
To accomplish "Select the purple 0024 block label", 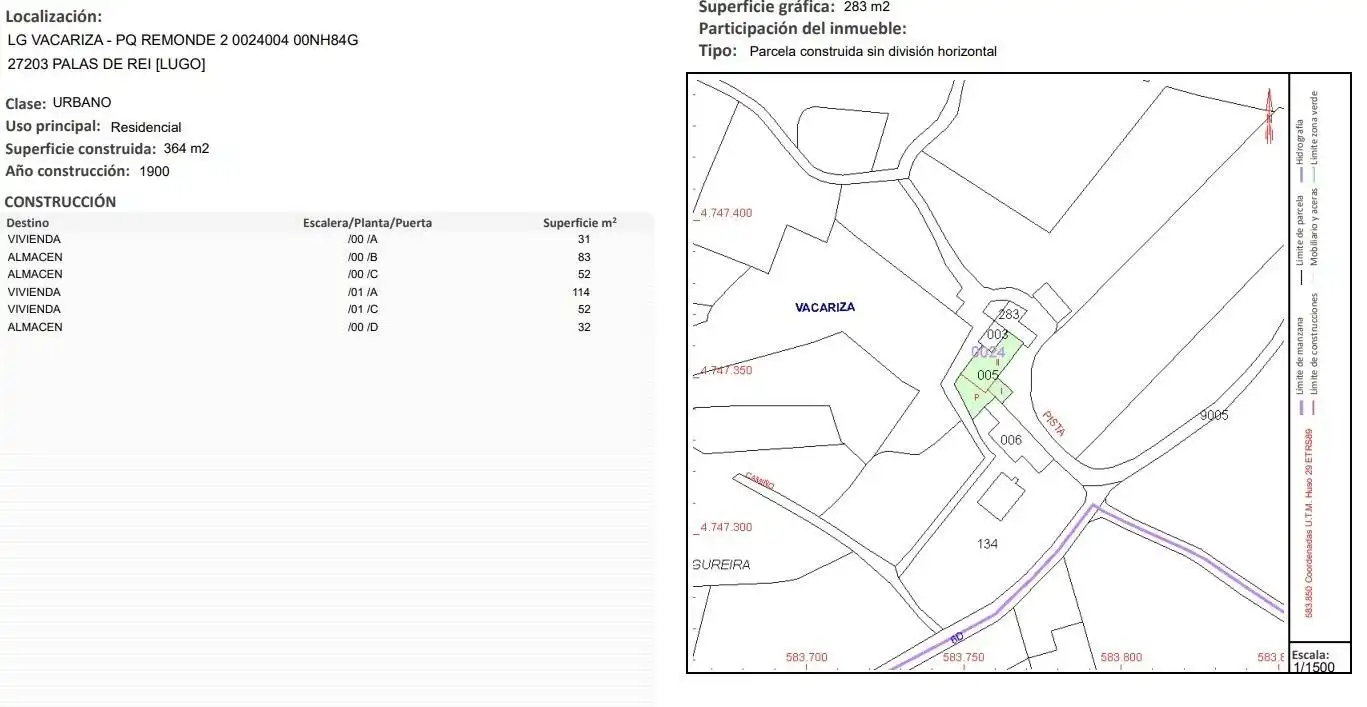I will click(988, 352).
